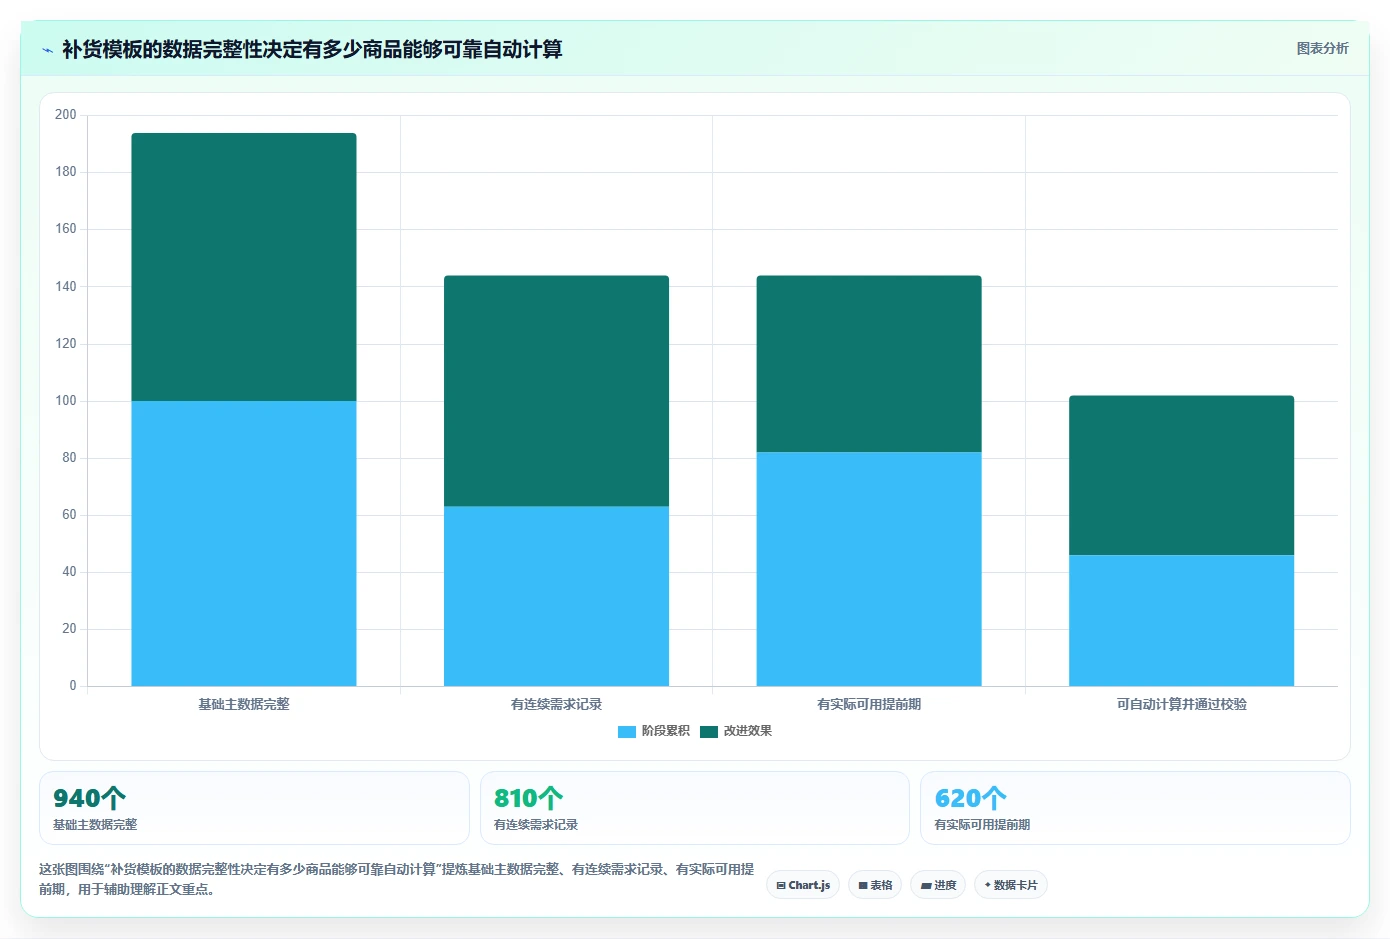Click the dark green segment of 有实际可用提前期 bar
1390x939 pixels.
click(869, 364)
